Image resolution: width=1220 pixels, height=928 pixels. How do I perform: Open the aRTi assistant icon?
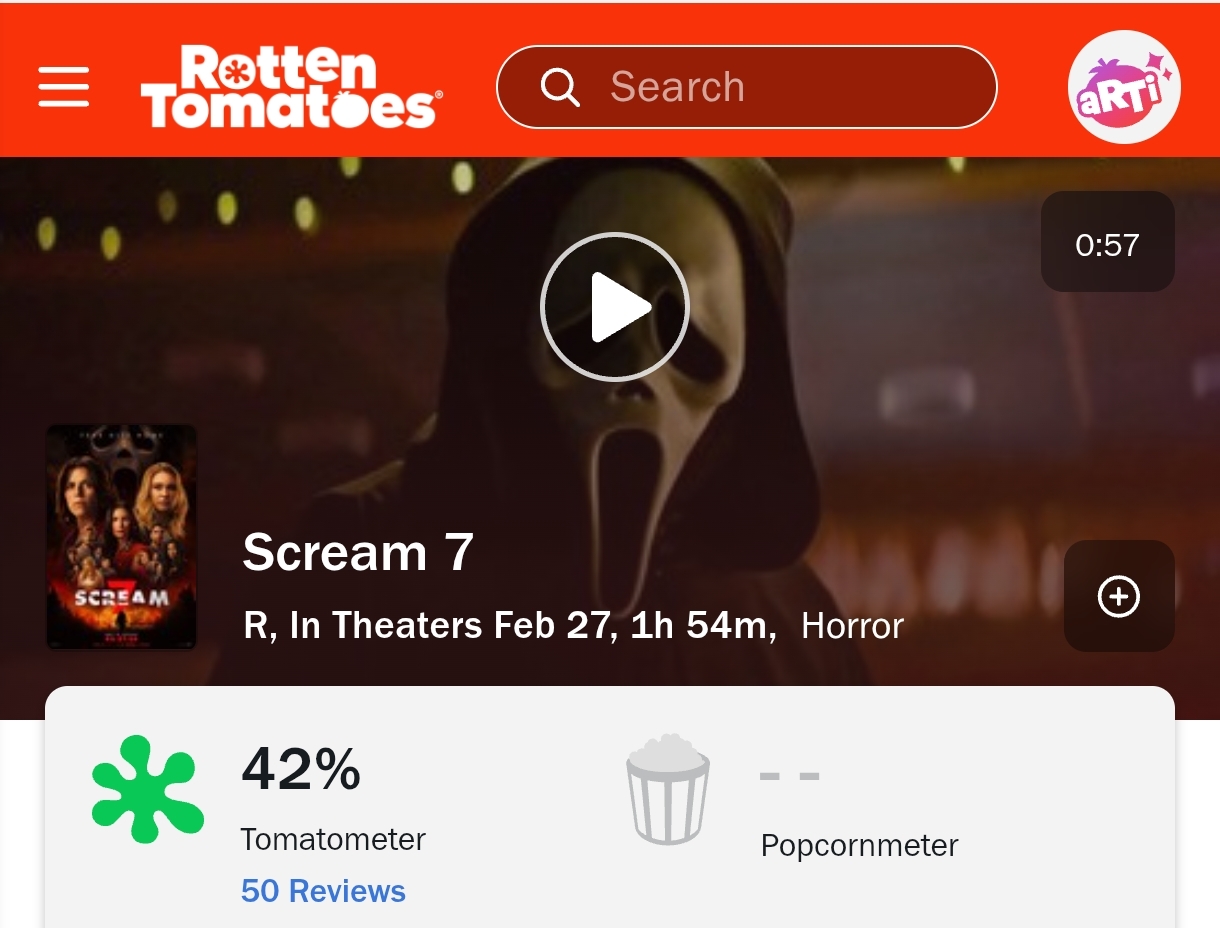1123,87
